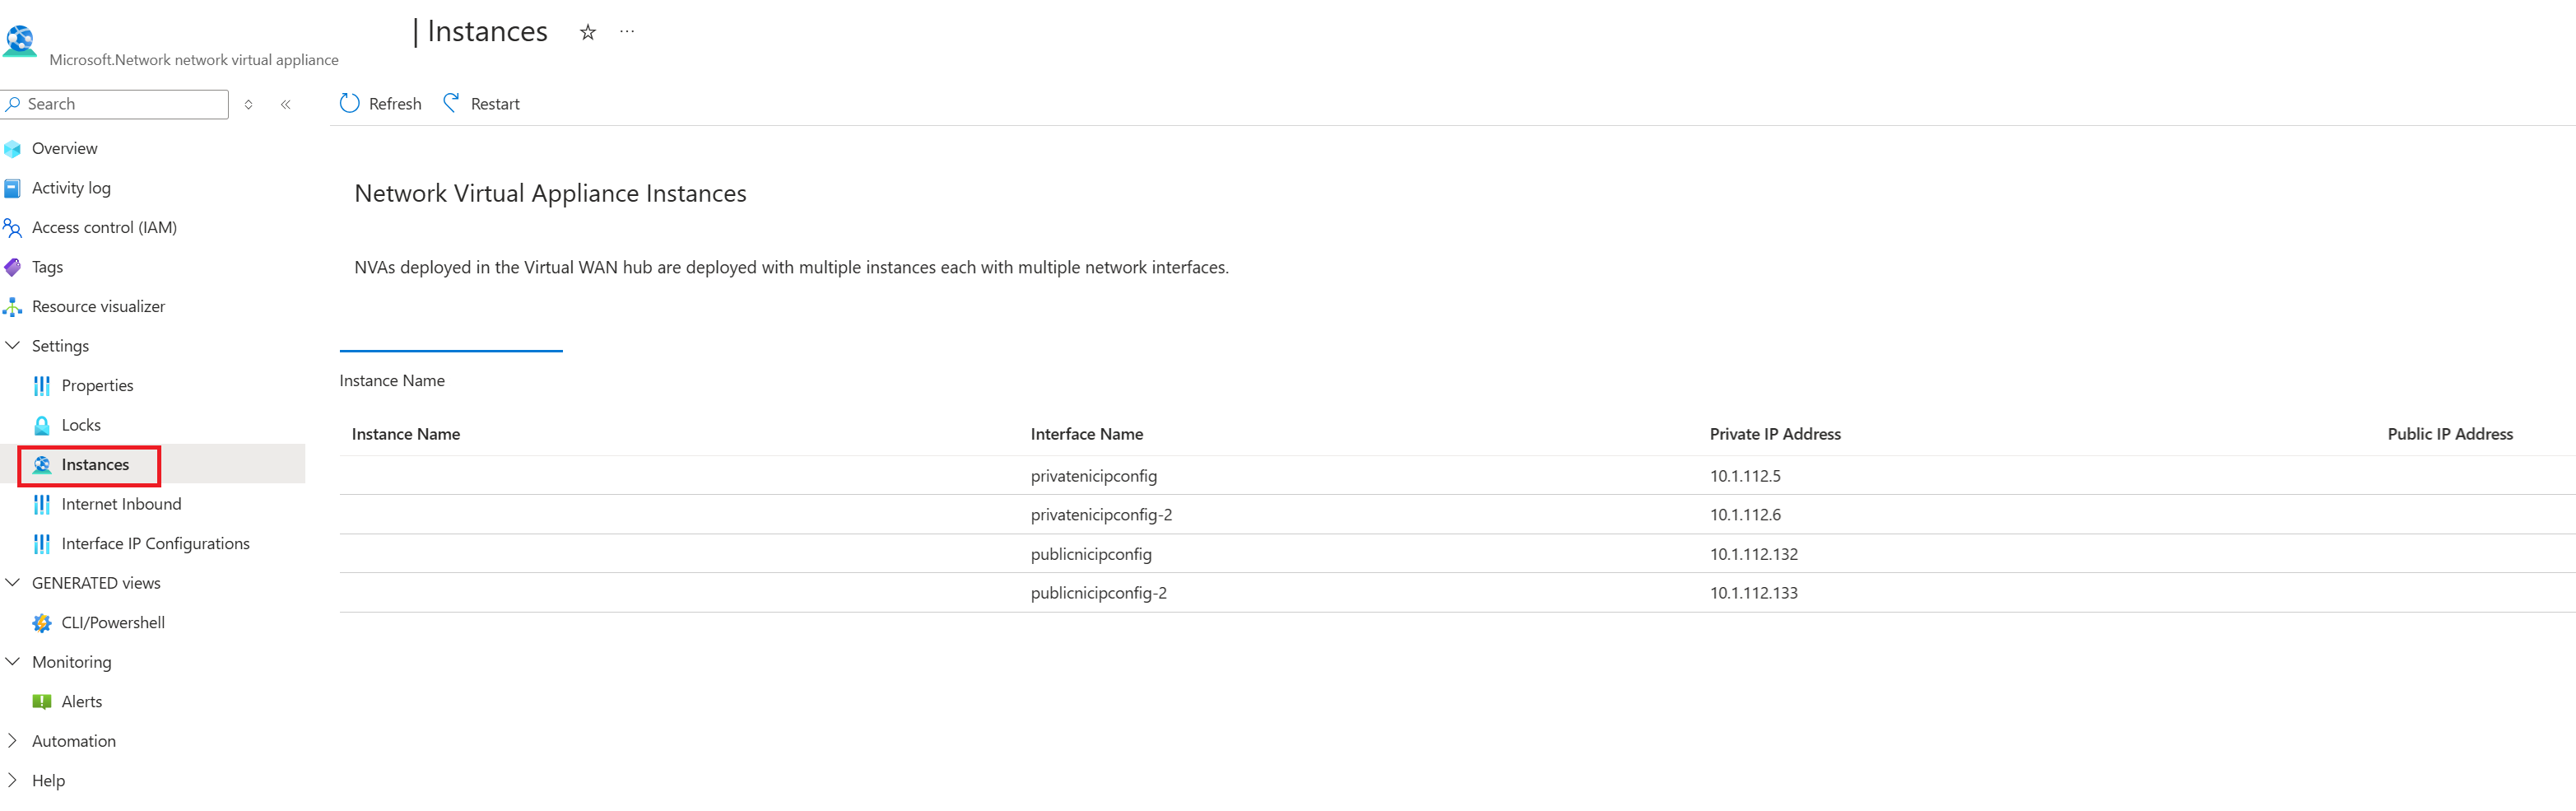Viewport: 2576px width, 811px height.
Task: Collapse the Settings section
Action: coord(12,346)
